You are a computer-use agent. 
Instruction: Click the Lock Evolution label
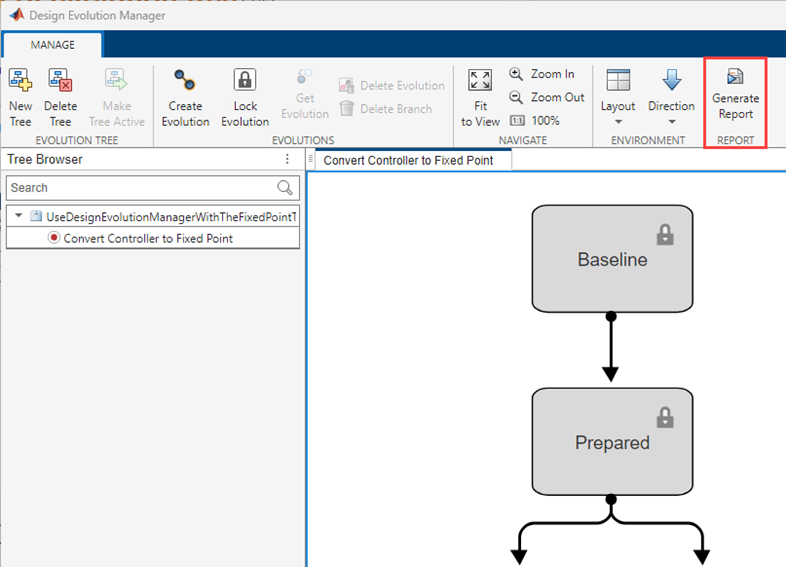tap(245, 114)
